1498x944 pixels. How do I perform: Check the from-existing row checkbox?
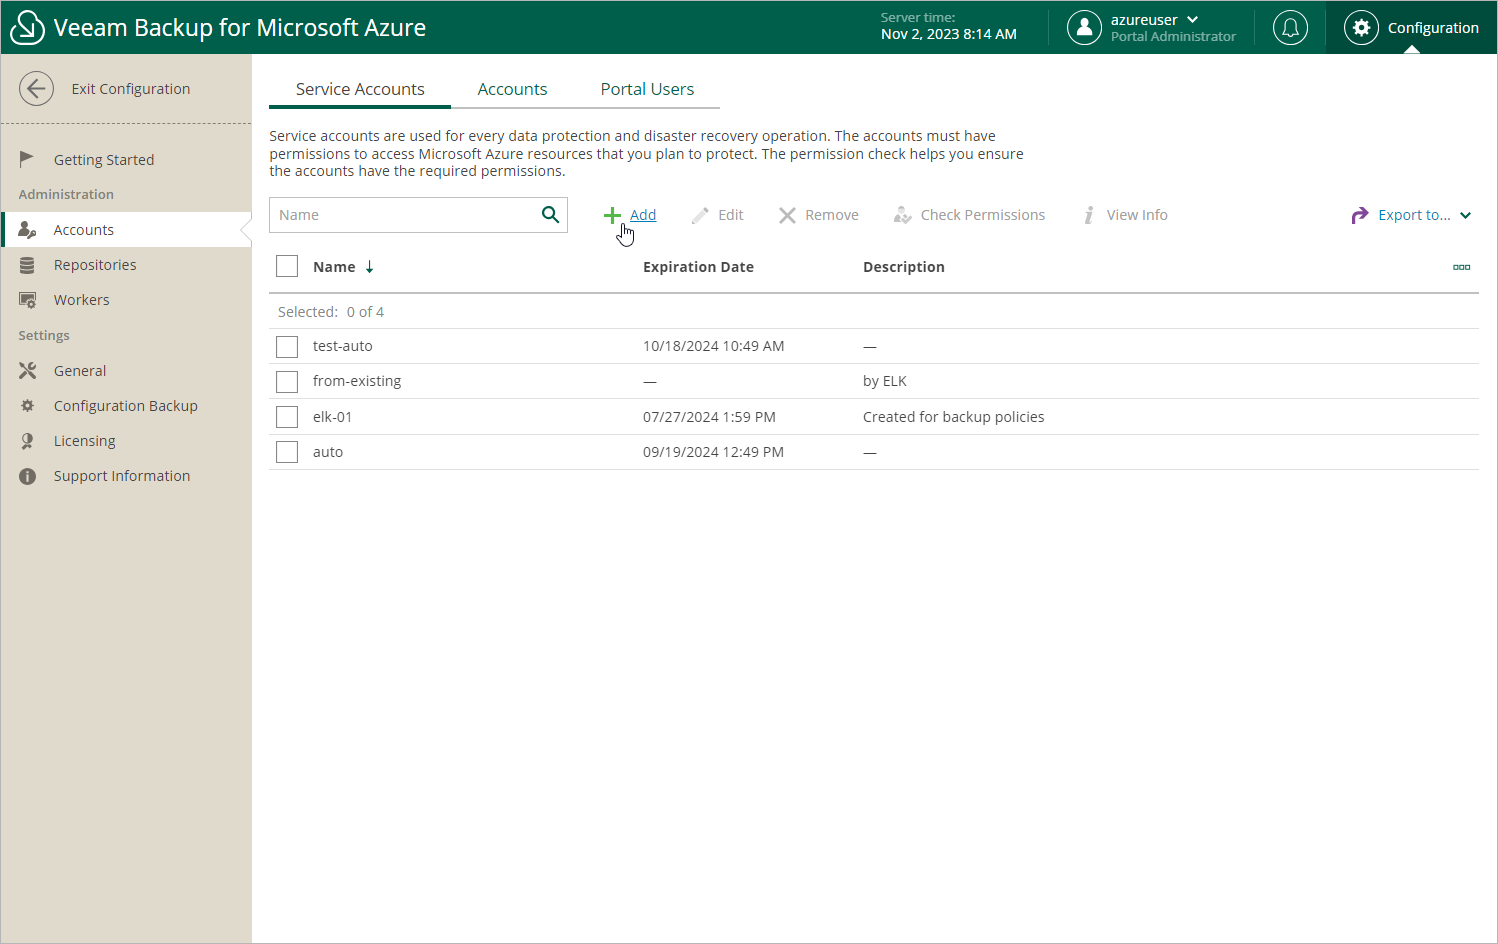(287, 382)
